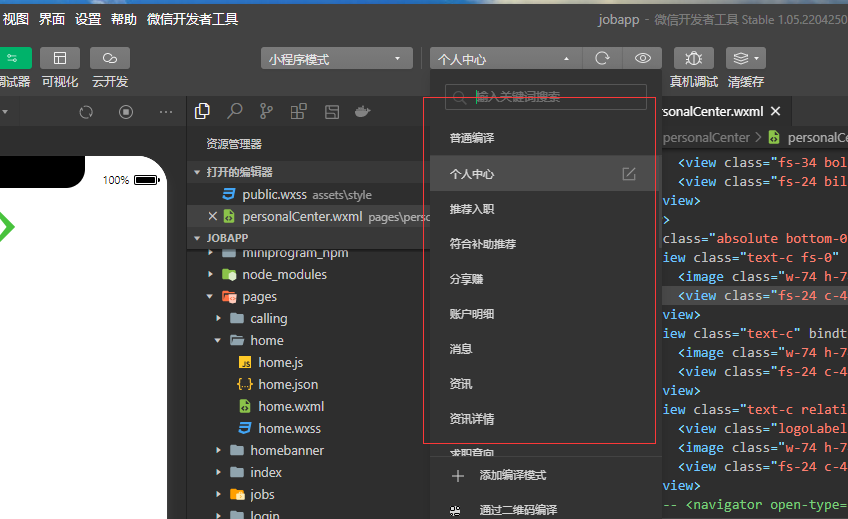Open the simulator more options ellipsis
The width and height of the screenshot is (848, 519).
[x=166, y=112]
